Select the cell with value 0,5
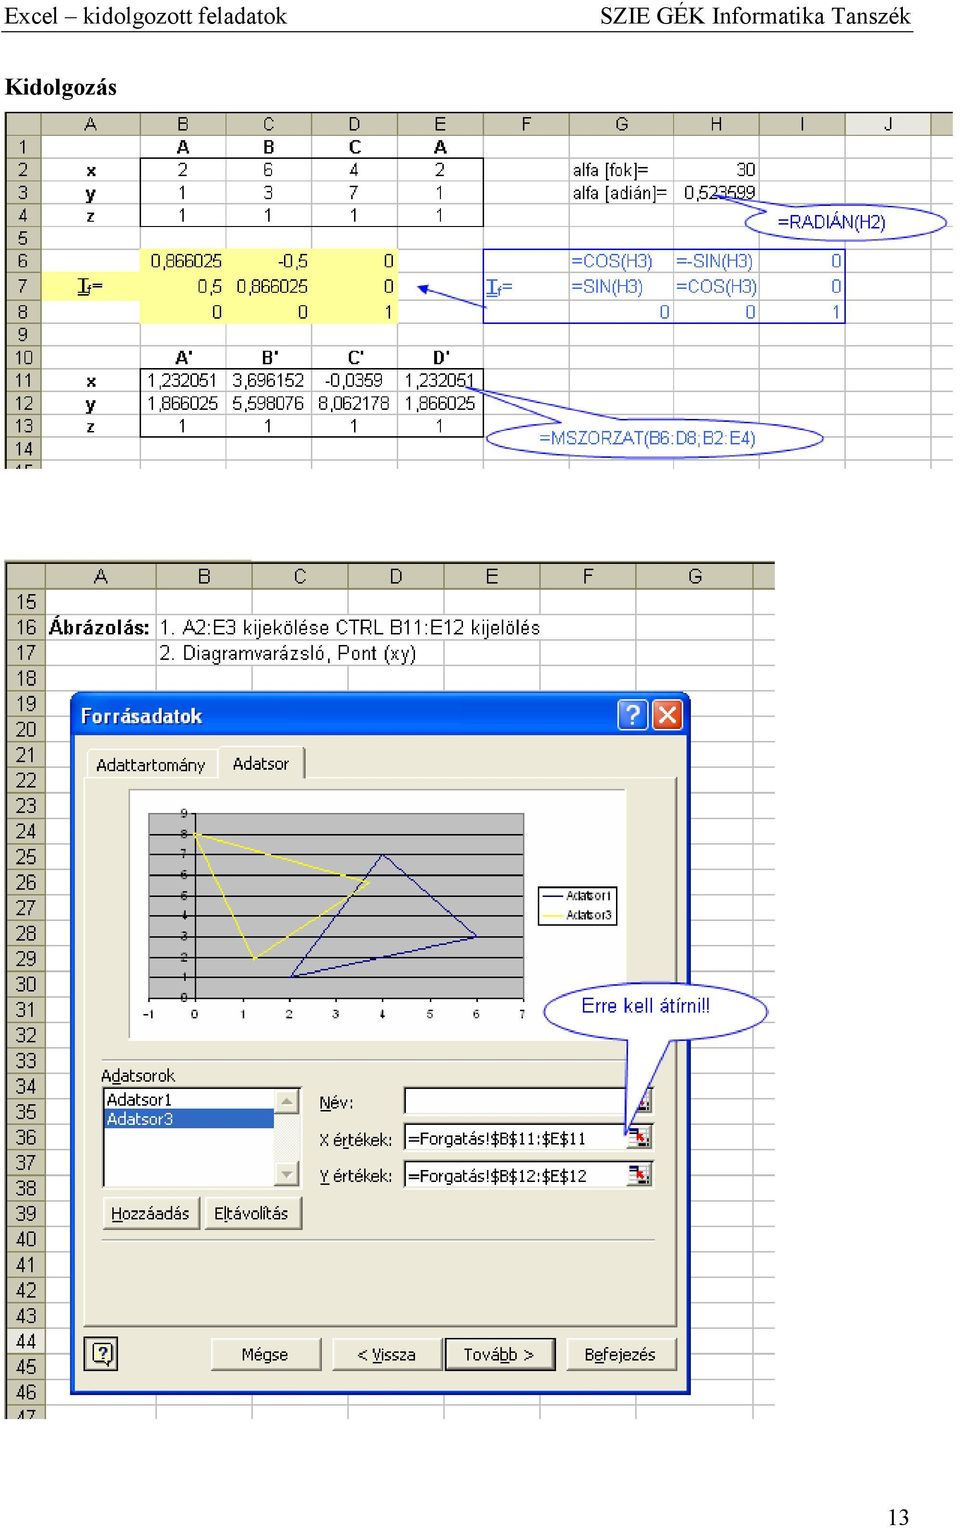 tap(183, 286)
